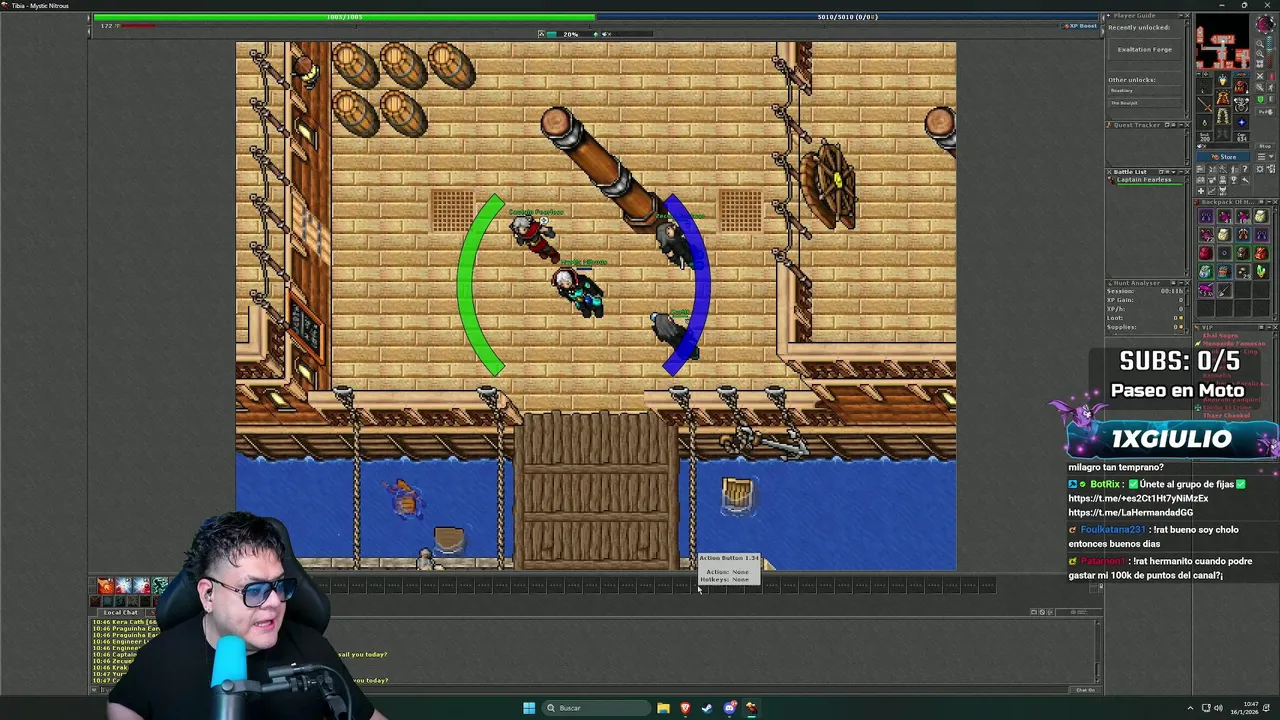This screenshot has width=1280, height=720.
Task: Toggle the Chat On button
Action: click(1085, 690)
